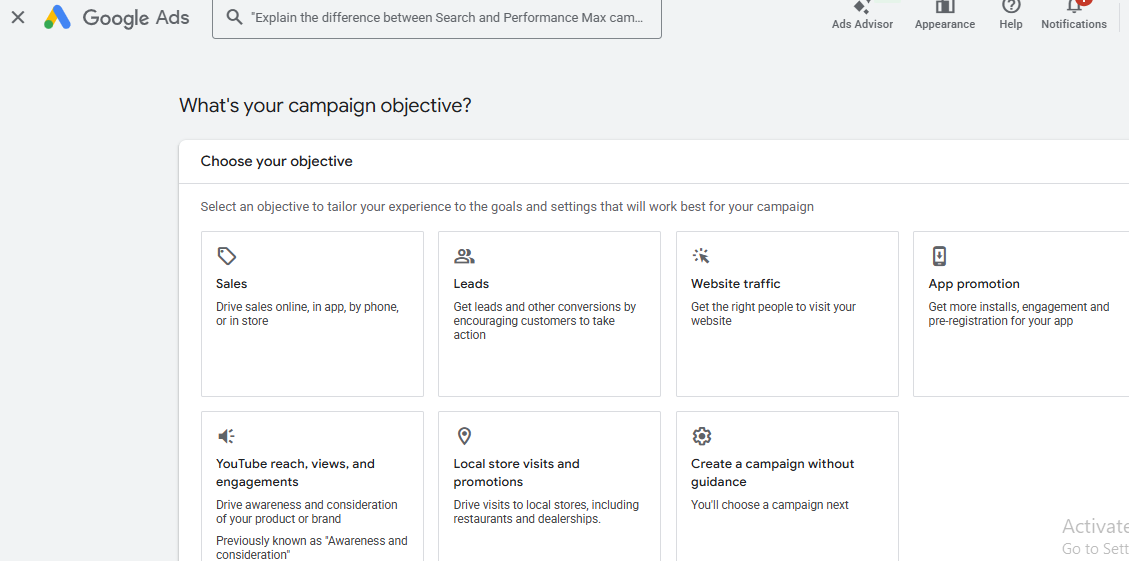Image resolution: width=1129 pixels, height=561 pixels.
Task: Click the magnifier icon in the search bar
Action: point(234,17)
